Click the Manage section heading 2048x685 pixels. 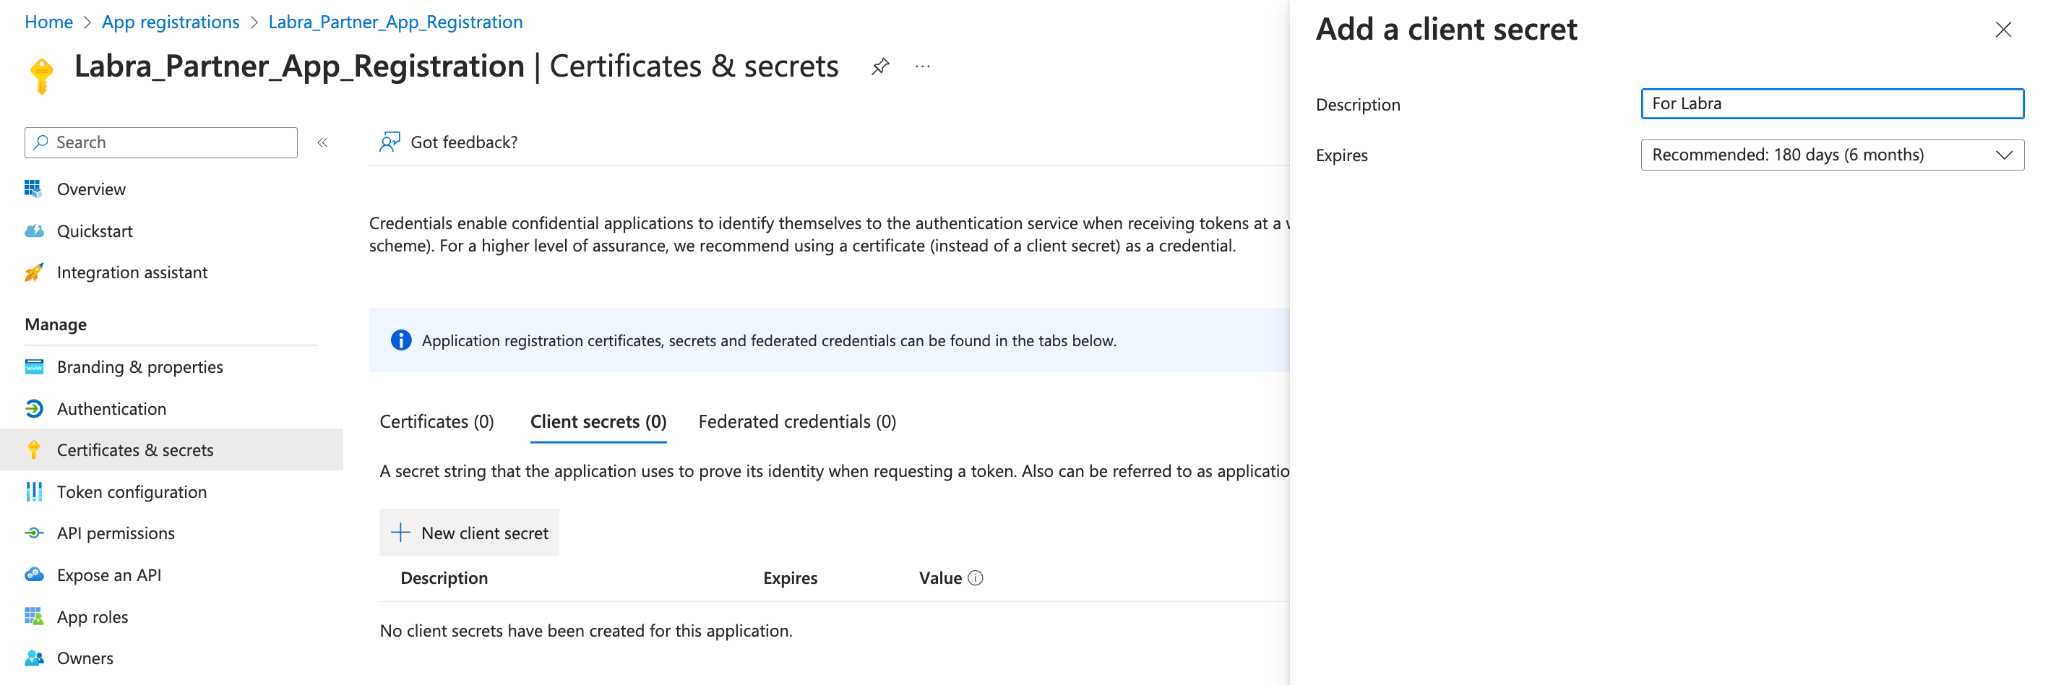pyautogui.click(x=56, y=324)
